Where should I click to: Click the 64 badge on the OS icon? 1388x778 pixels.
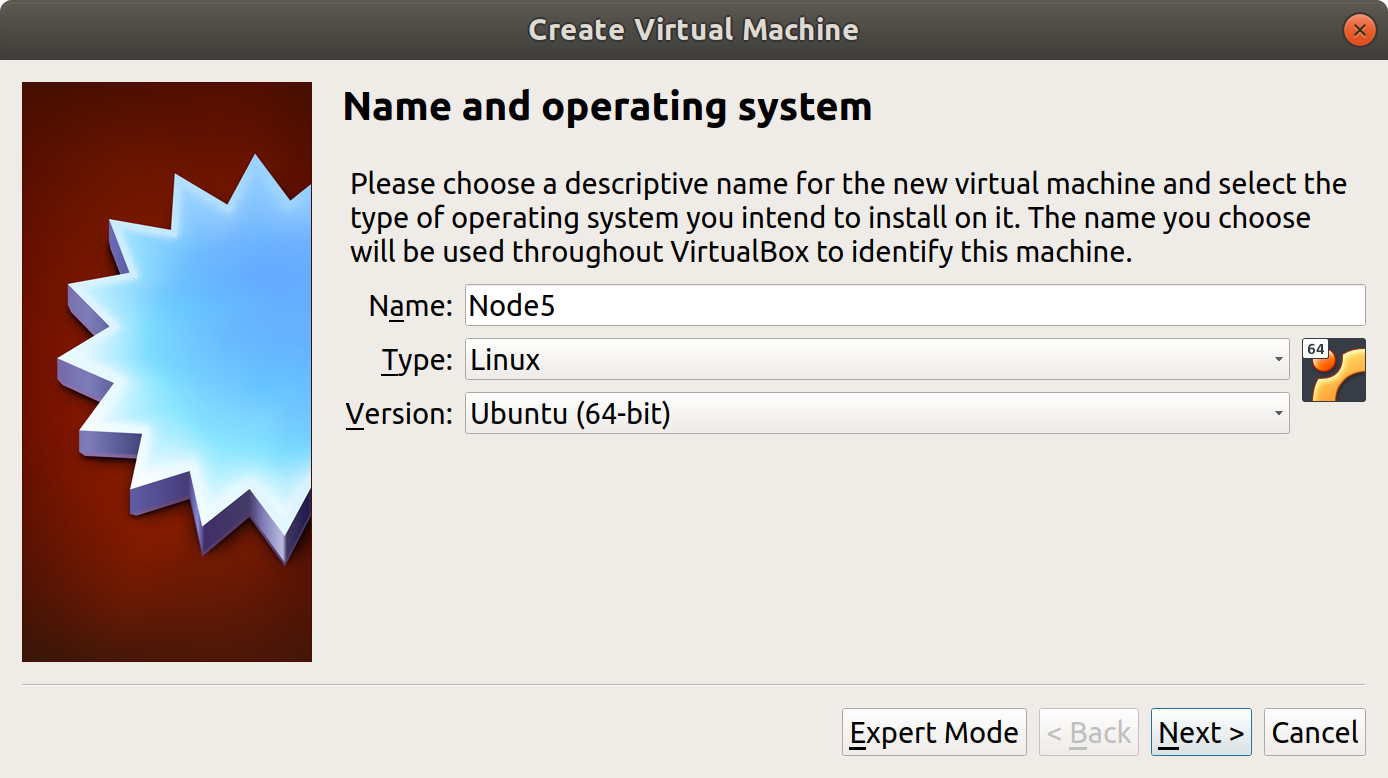1315,350
